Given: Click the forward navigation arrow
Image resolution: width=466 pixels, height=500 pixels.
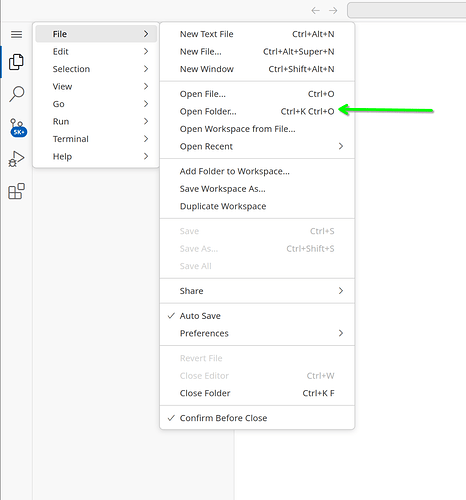Looking at the screenshot, I should tap(333, 11).
